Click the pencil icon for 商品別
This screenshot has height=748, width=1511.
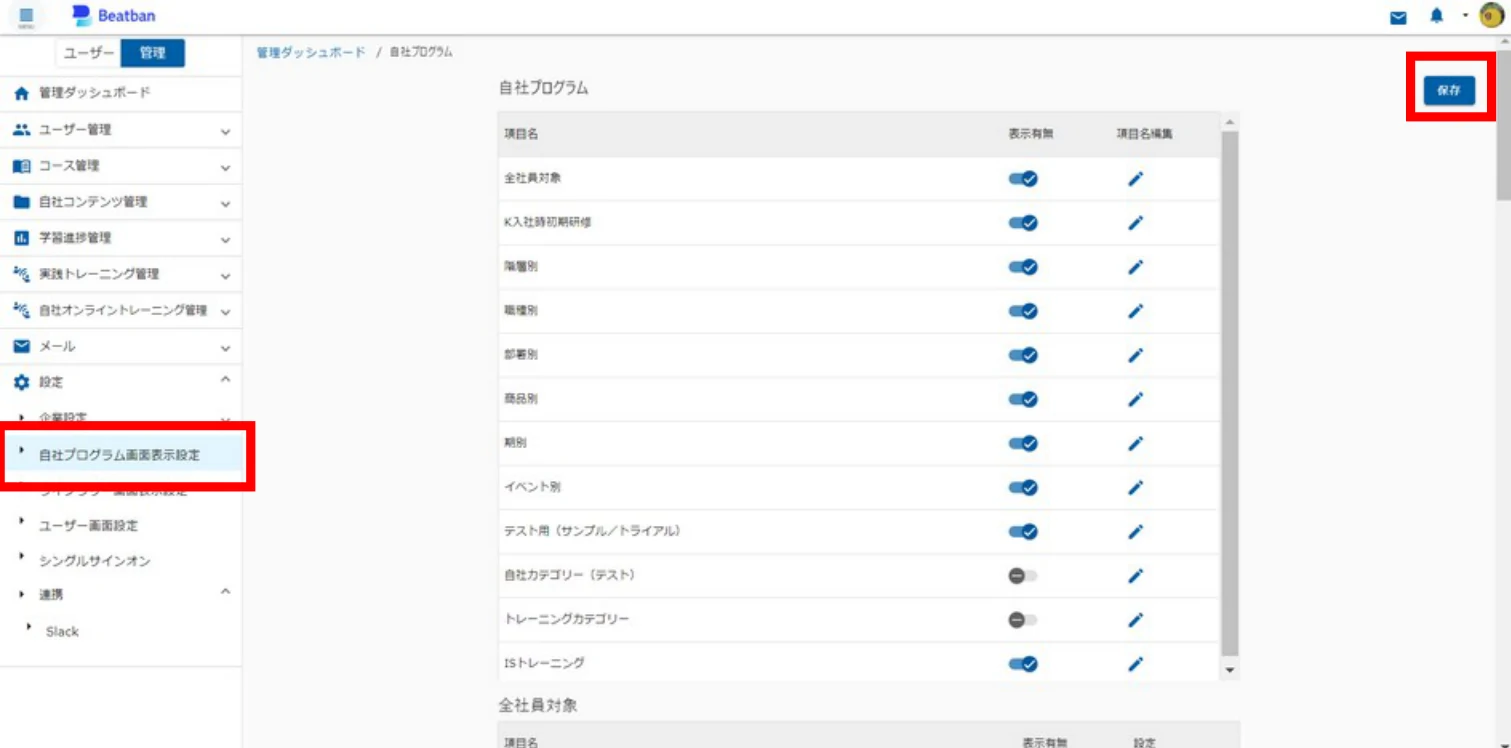(1135, 399)
